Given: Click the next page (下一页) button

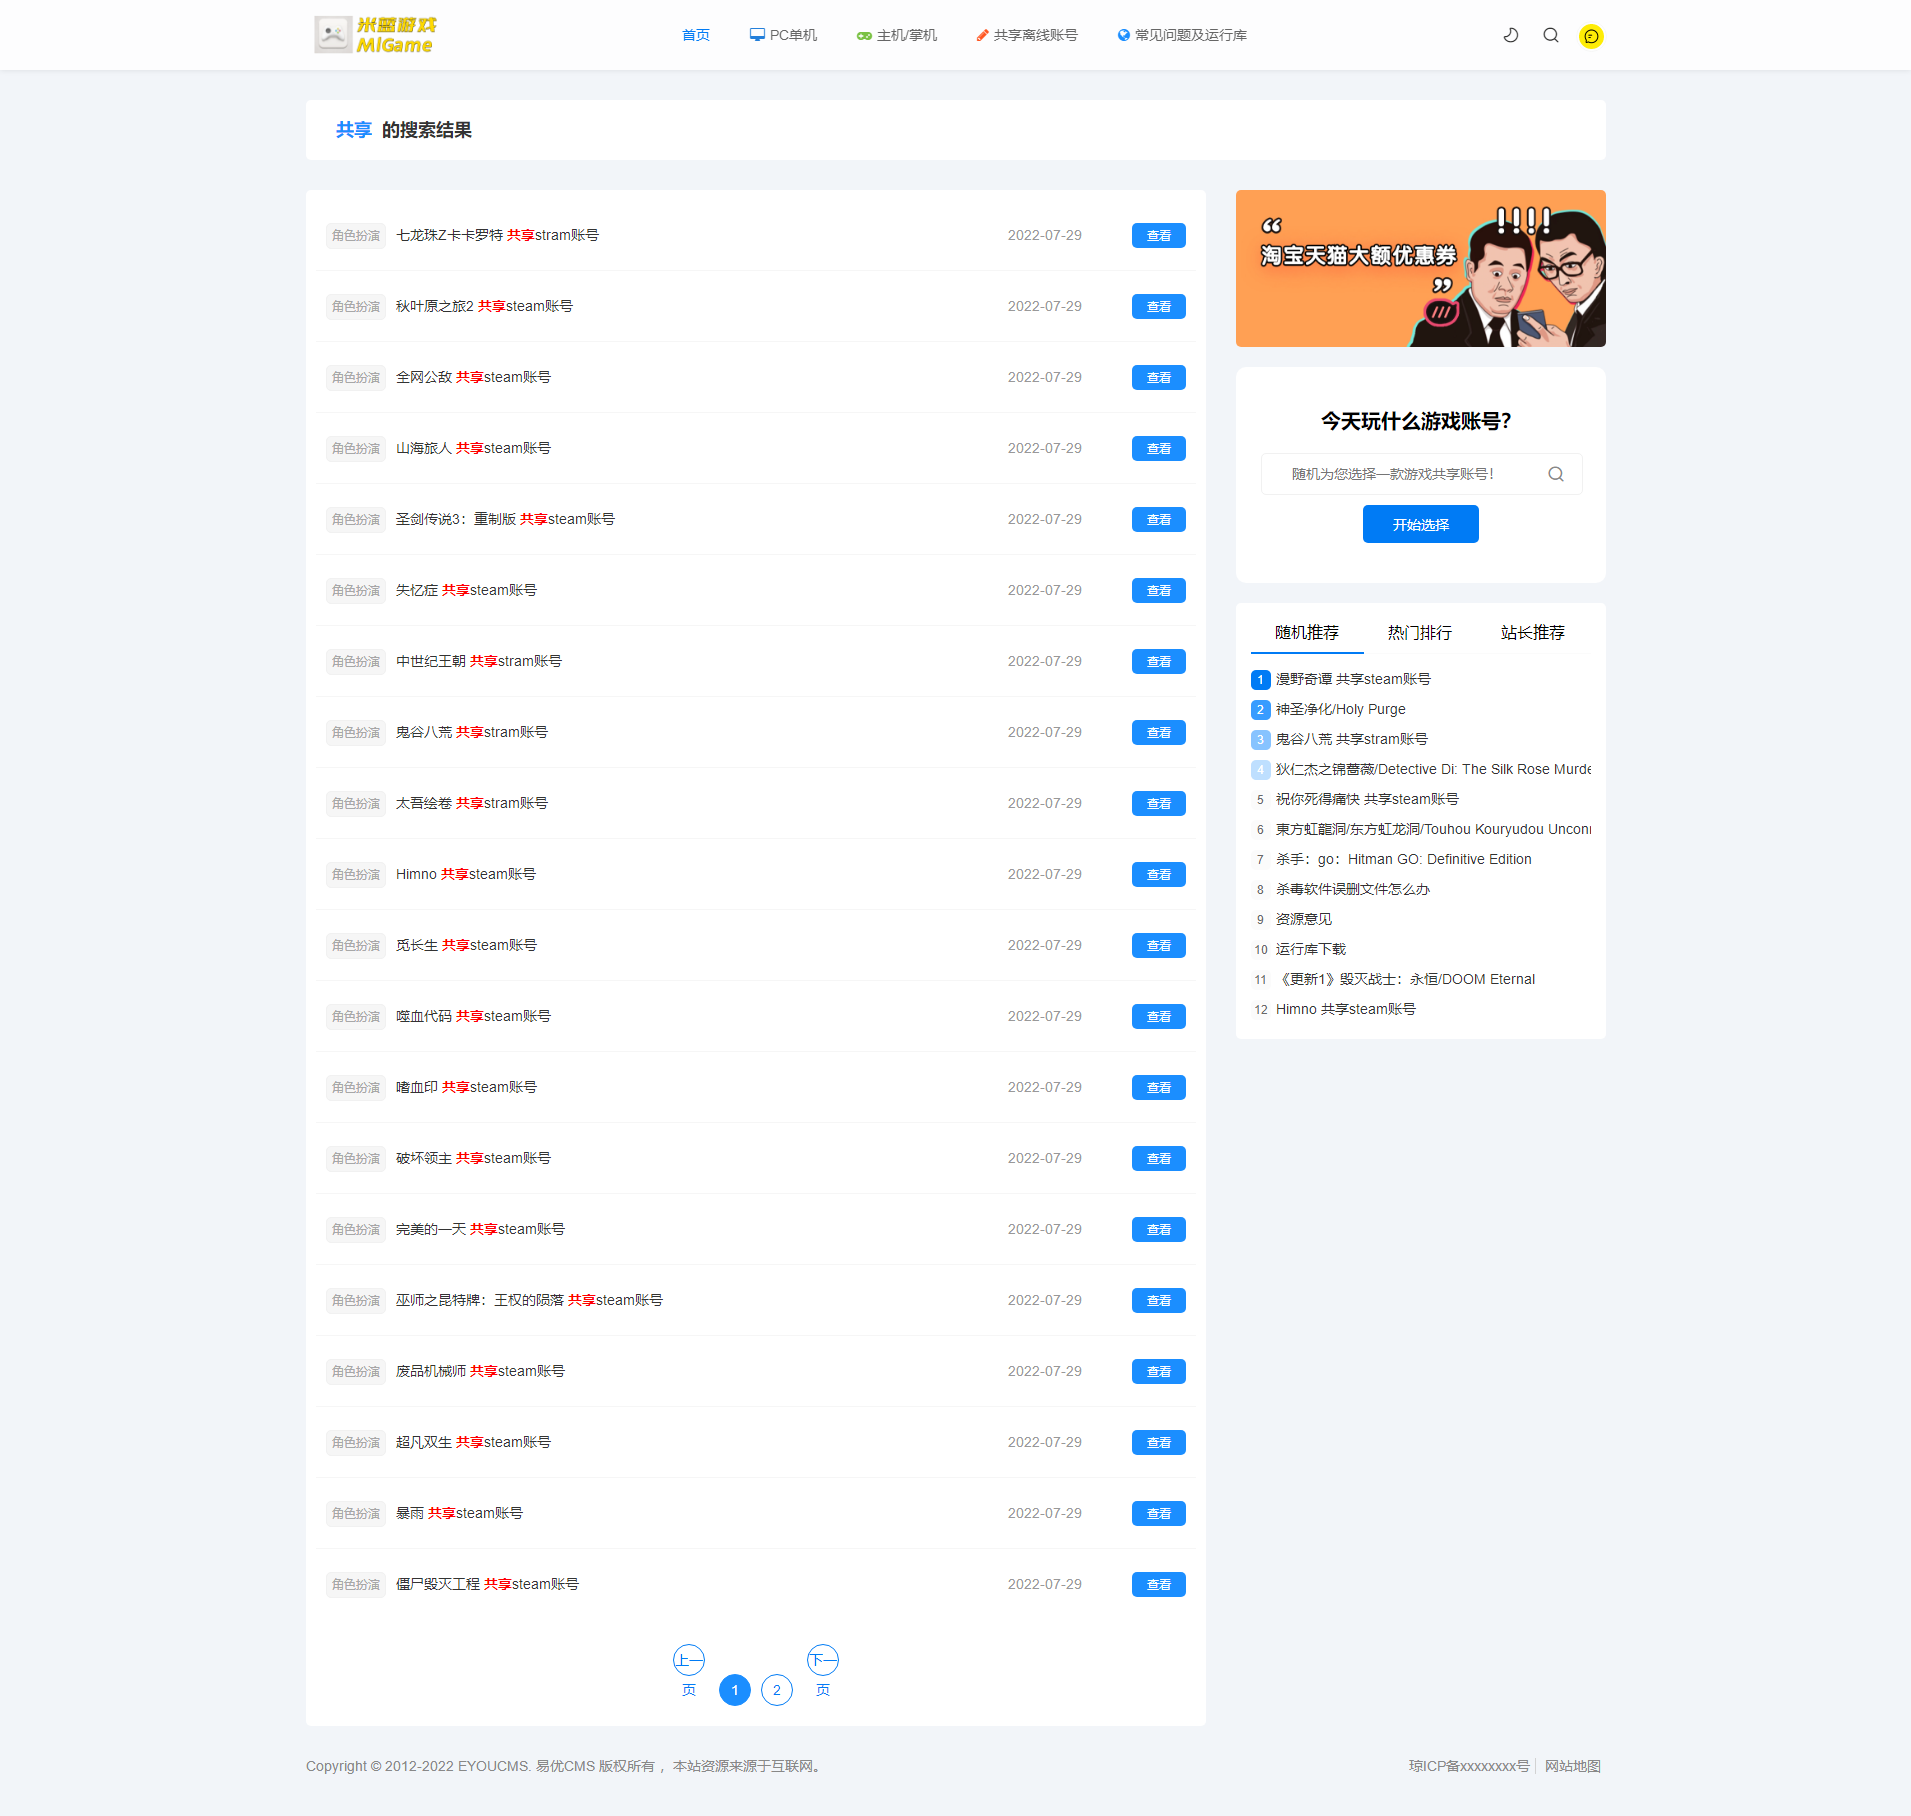Looking at the screenshot, I should 823,1671.
